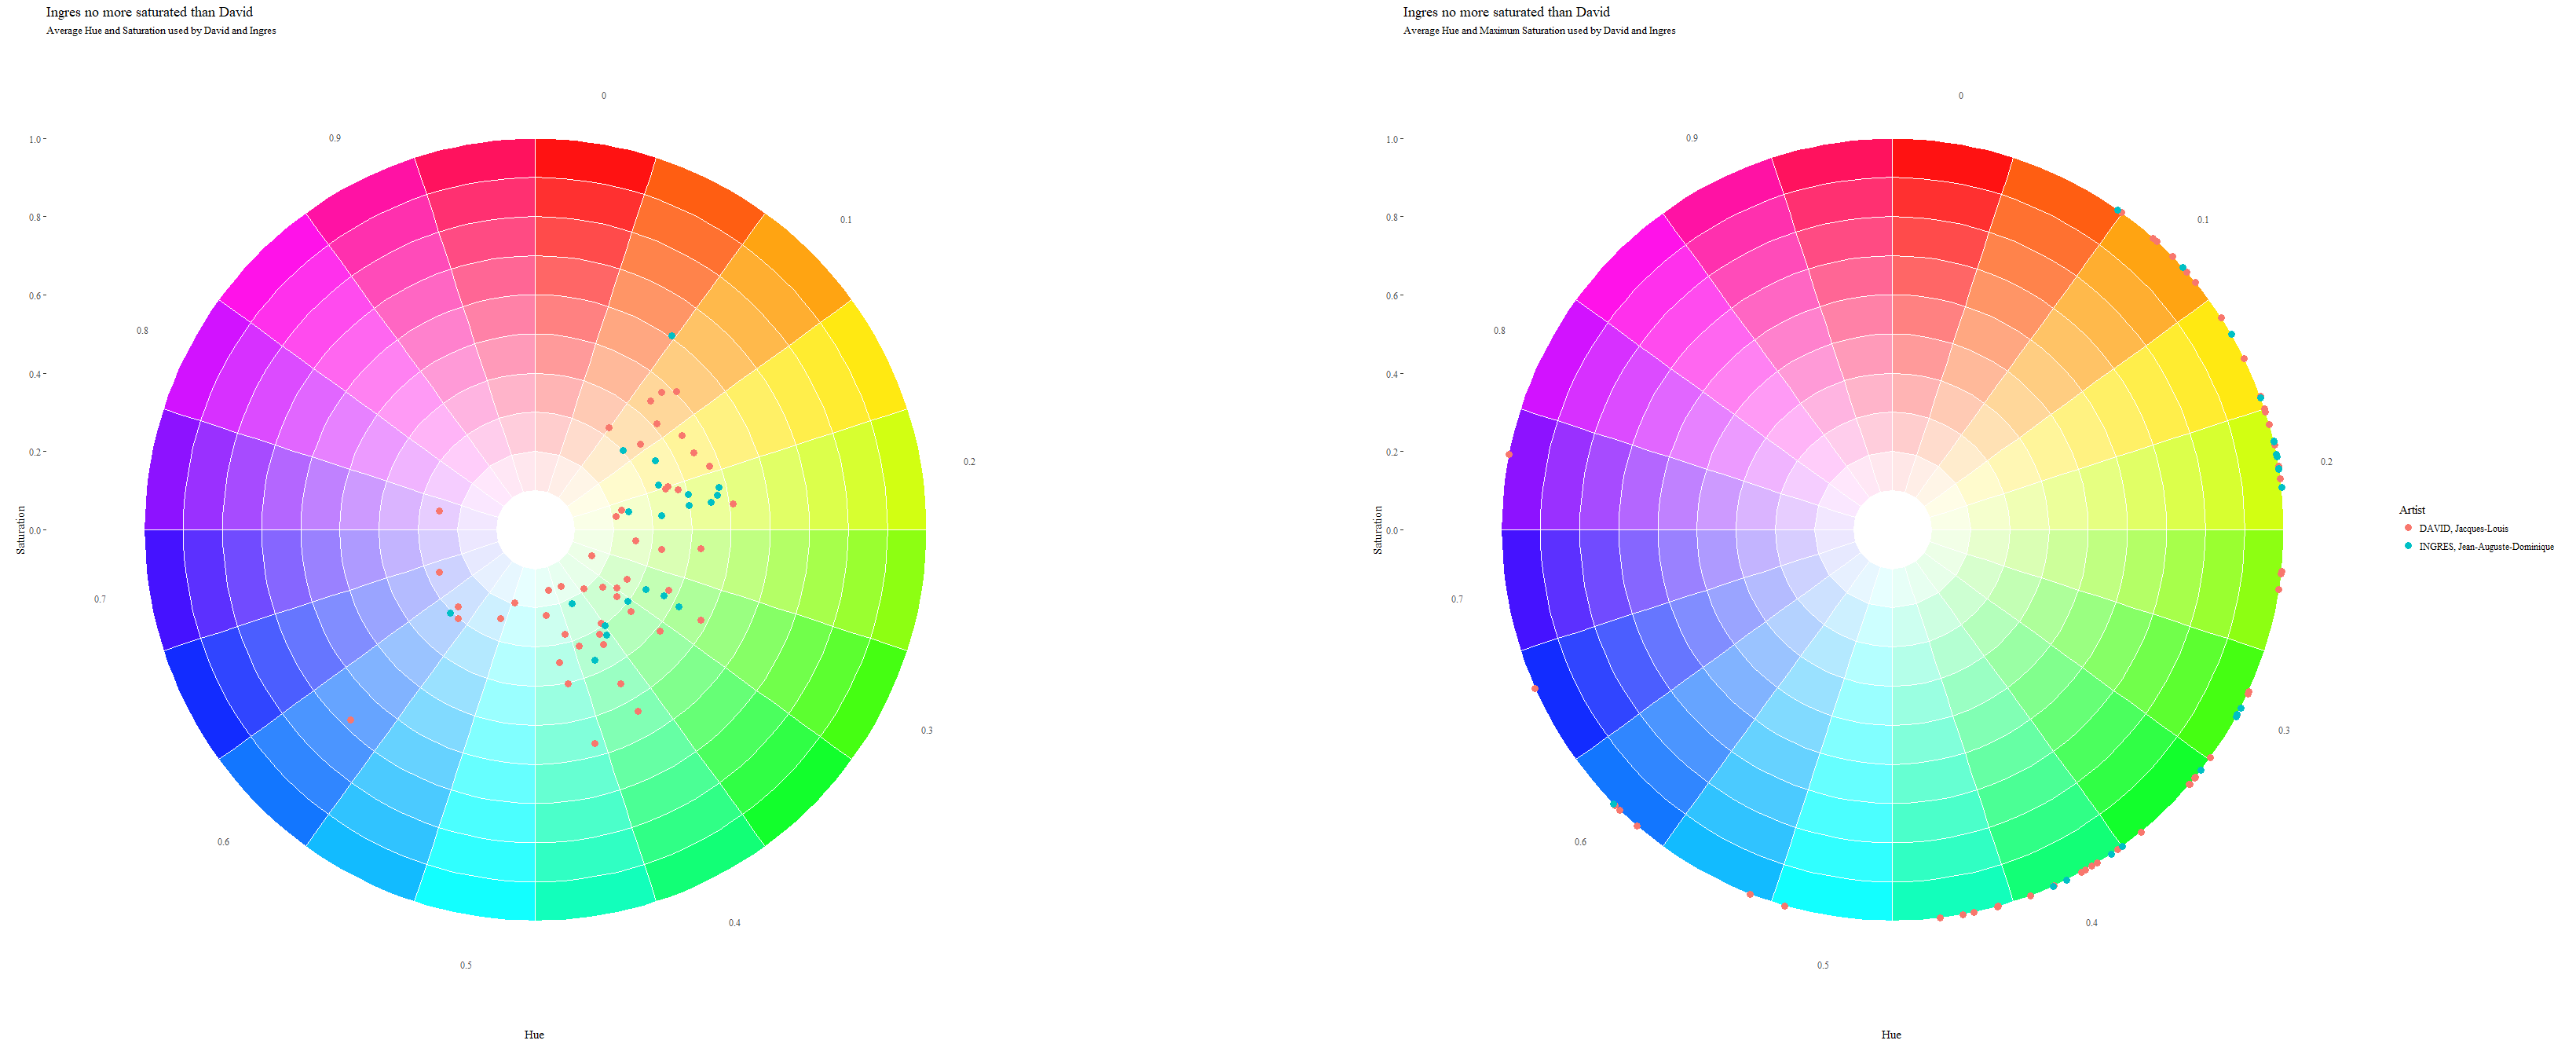Click the red point on right wheel's blue outer edge
This screenshot has height=1044, width=2576.
(x=1535, y=689)
